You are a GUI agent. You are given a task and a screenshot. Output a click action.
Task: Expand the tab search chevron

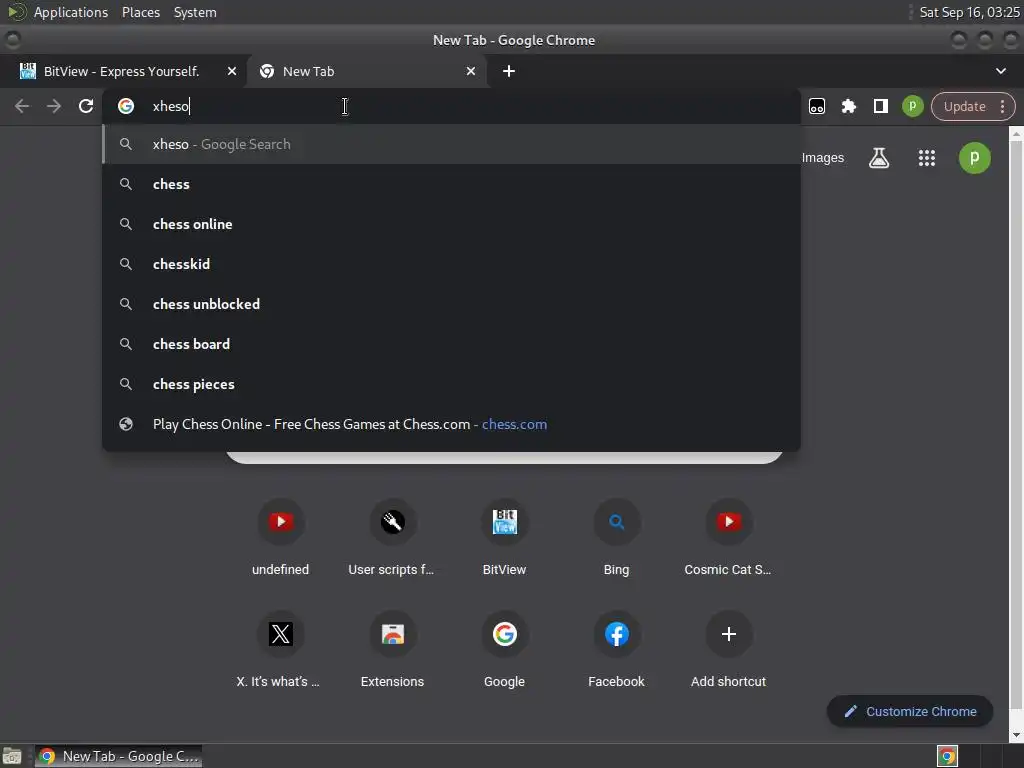pyautogui.click(x=1000, y=71)
